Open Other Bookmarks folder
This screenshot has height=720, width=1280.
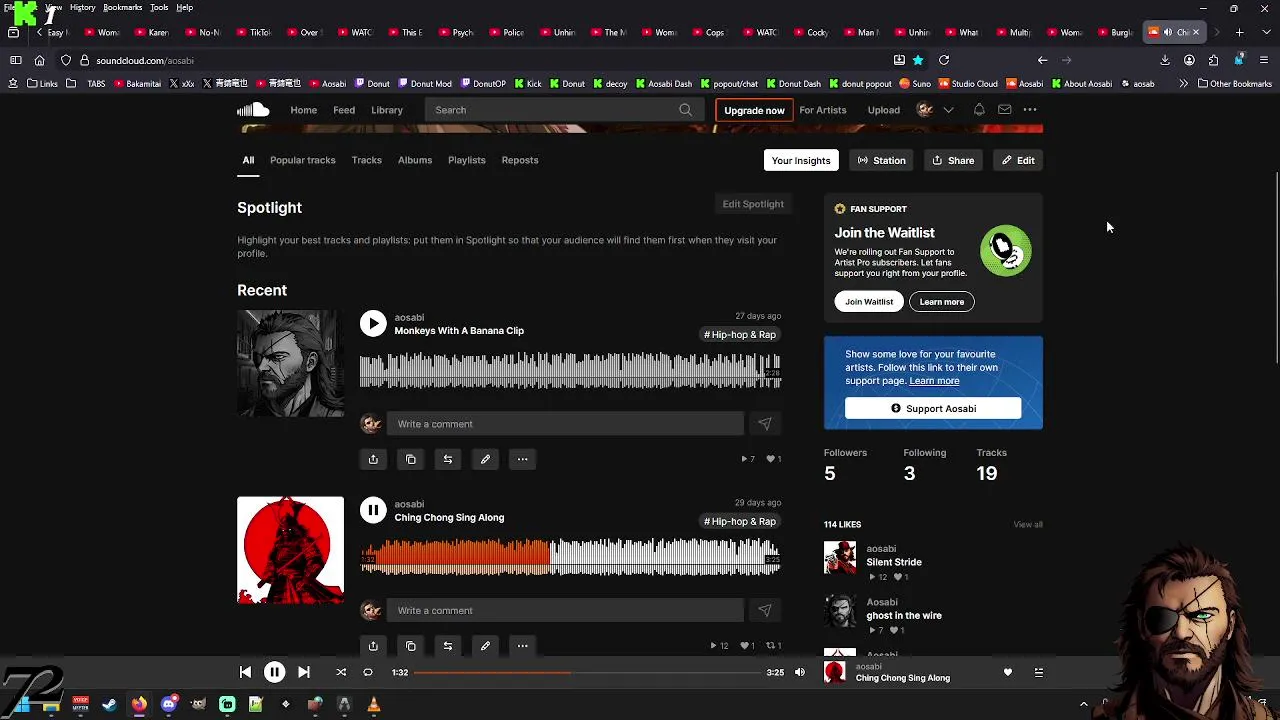(x=1235, y=84)
